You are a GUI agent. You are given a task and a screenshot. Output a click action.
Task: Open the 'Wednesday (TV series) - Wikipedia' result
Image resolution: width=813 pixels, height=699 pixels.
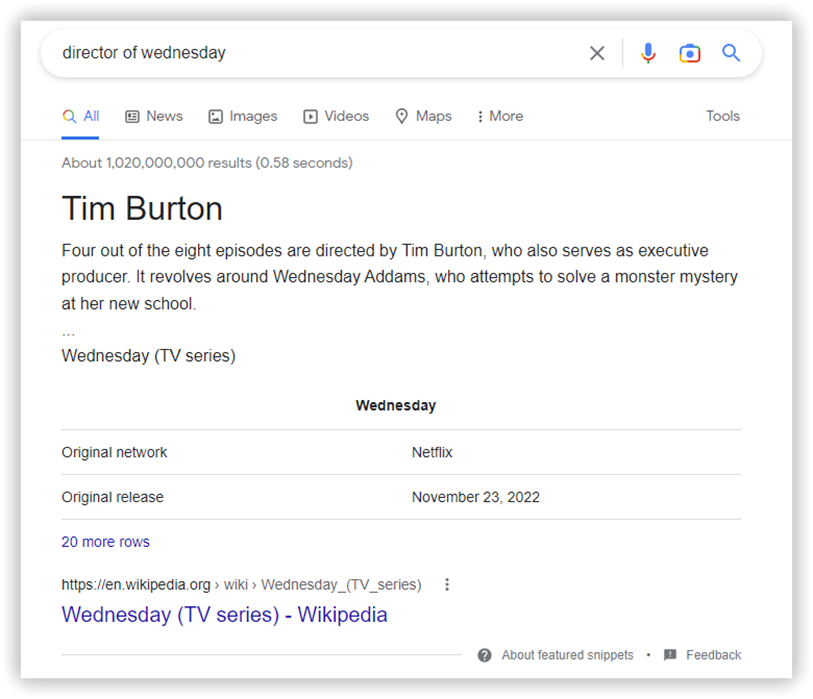(x=225, y=614)
